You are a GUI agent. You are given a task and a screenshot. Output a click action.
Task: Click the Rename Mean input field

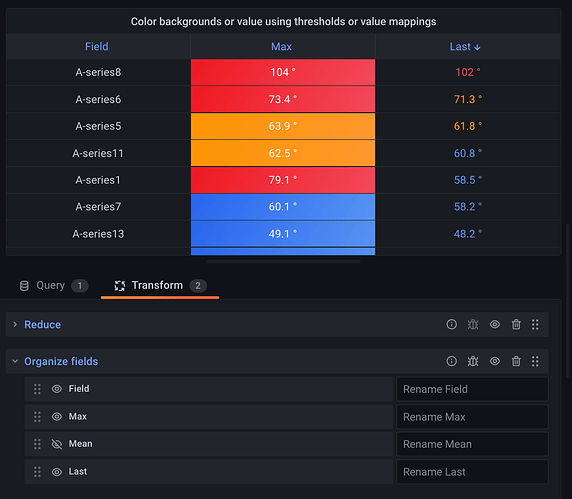tap(472, 444)
